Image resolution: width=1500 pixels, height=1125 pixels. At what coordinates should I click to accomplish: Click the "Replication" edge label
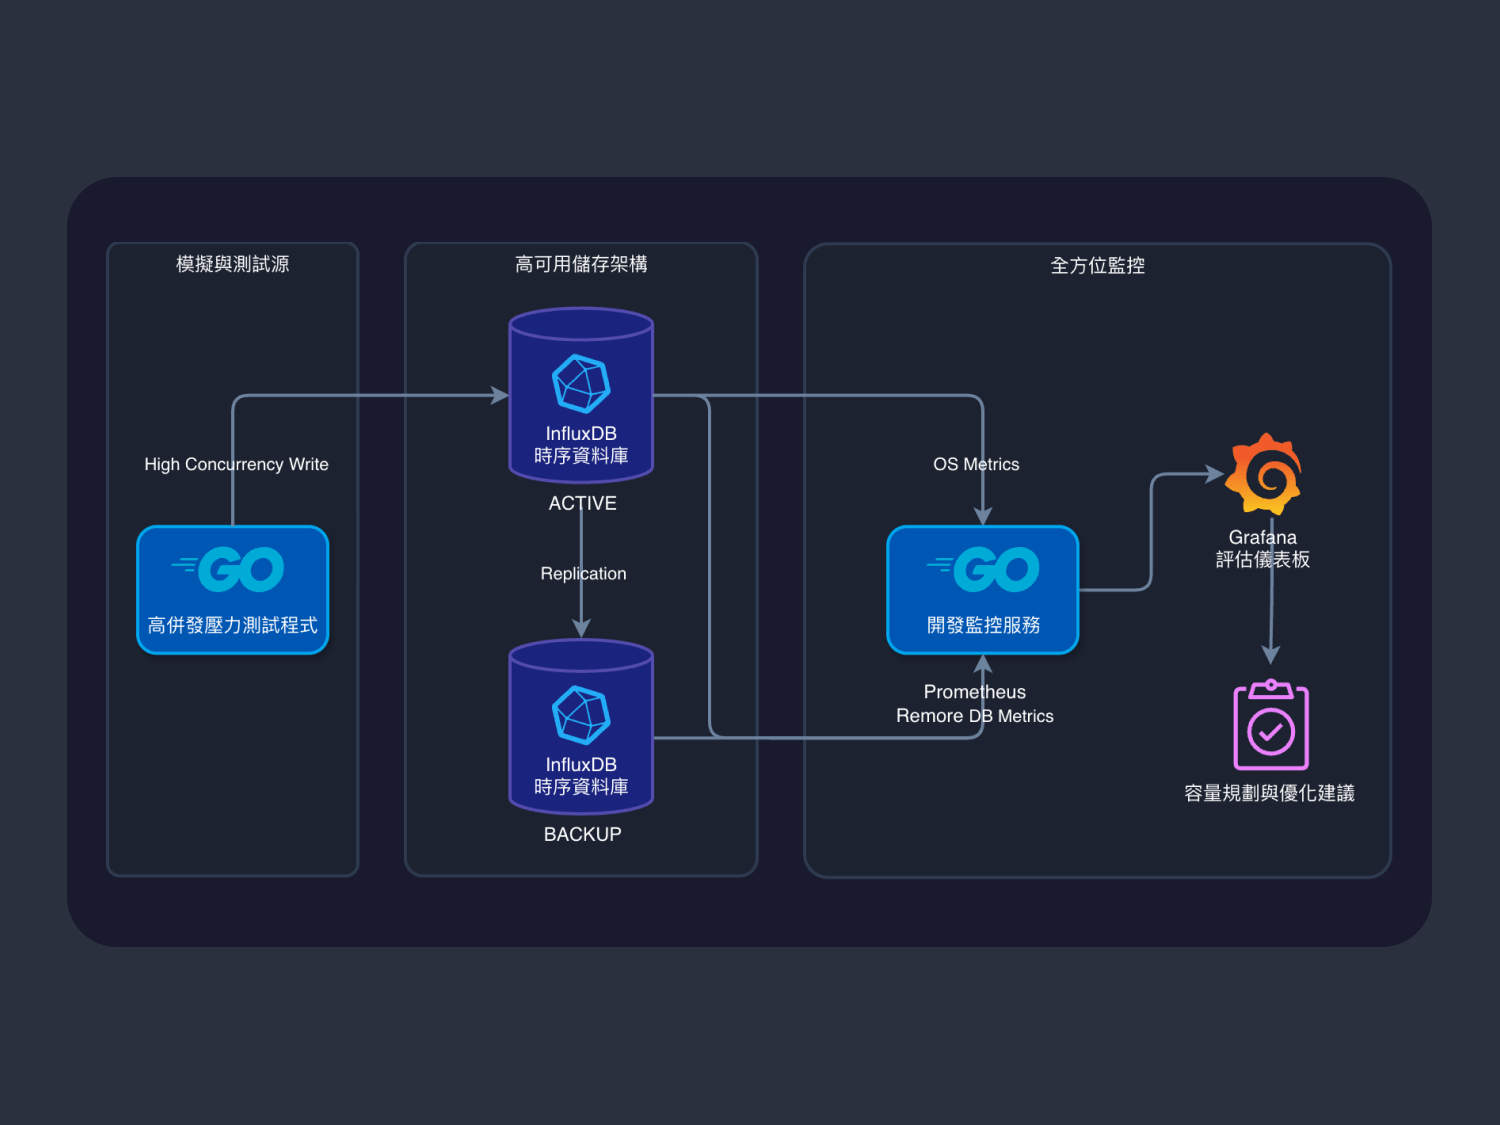pyautogui.click(x=583, y=573)
